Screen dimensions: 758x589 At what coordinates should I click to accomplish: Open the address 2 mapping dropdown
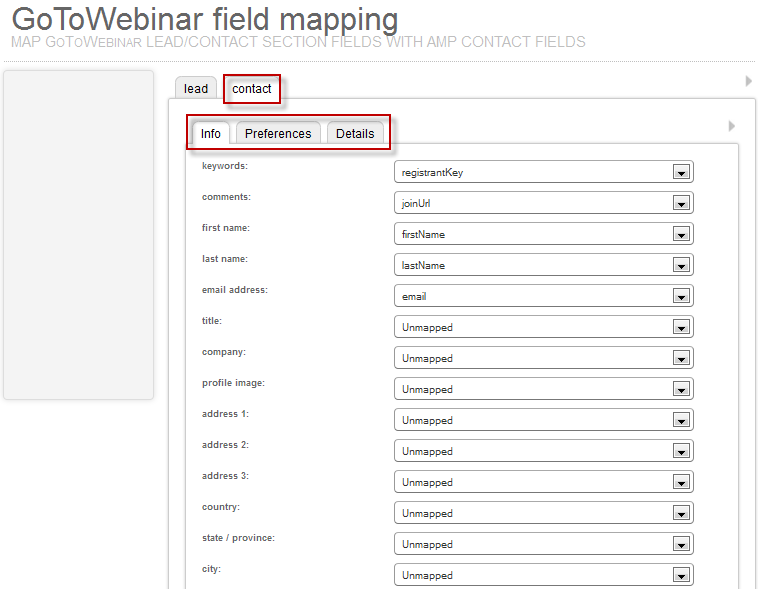coord(543,451)
